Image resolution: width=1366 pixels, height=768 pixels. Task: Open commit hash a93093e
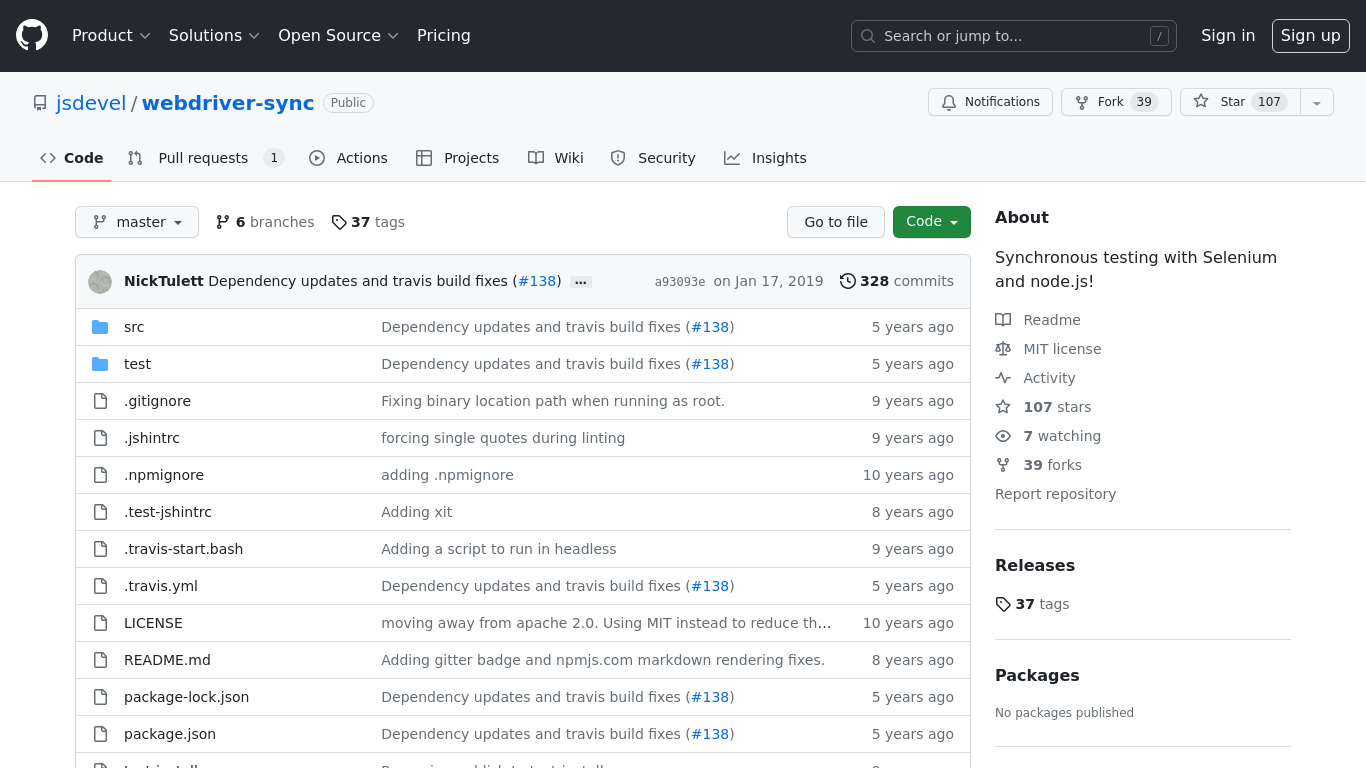(680, 282)
